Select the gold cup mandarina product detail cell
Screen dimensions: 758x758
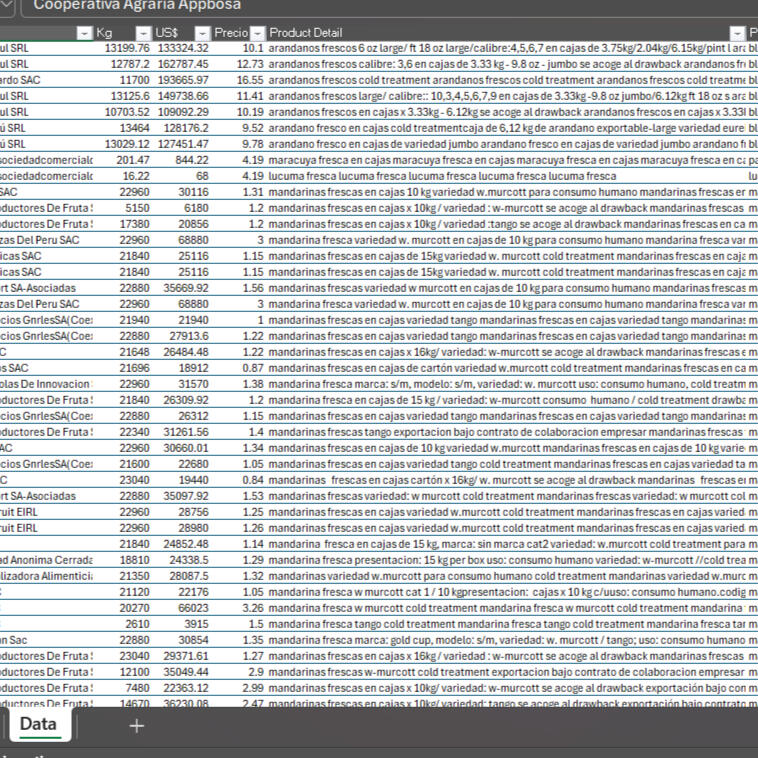click(x=506, y=640)
